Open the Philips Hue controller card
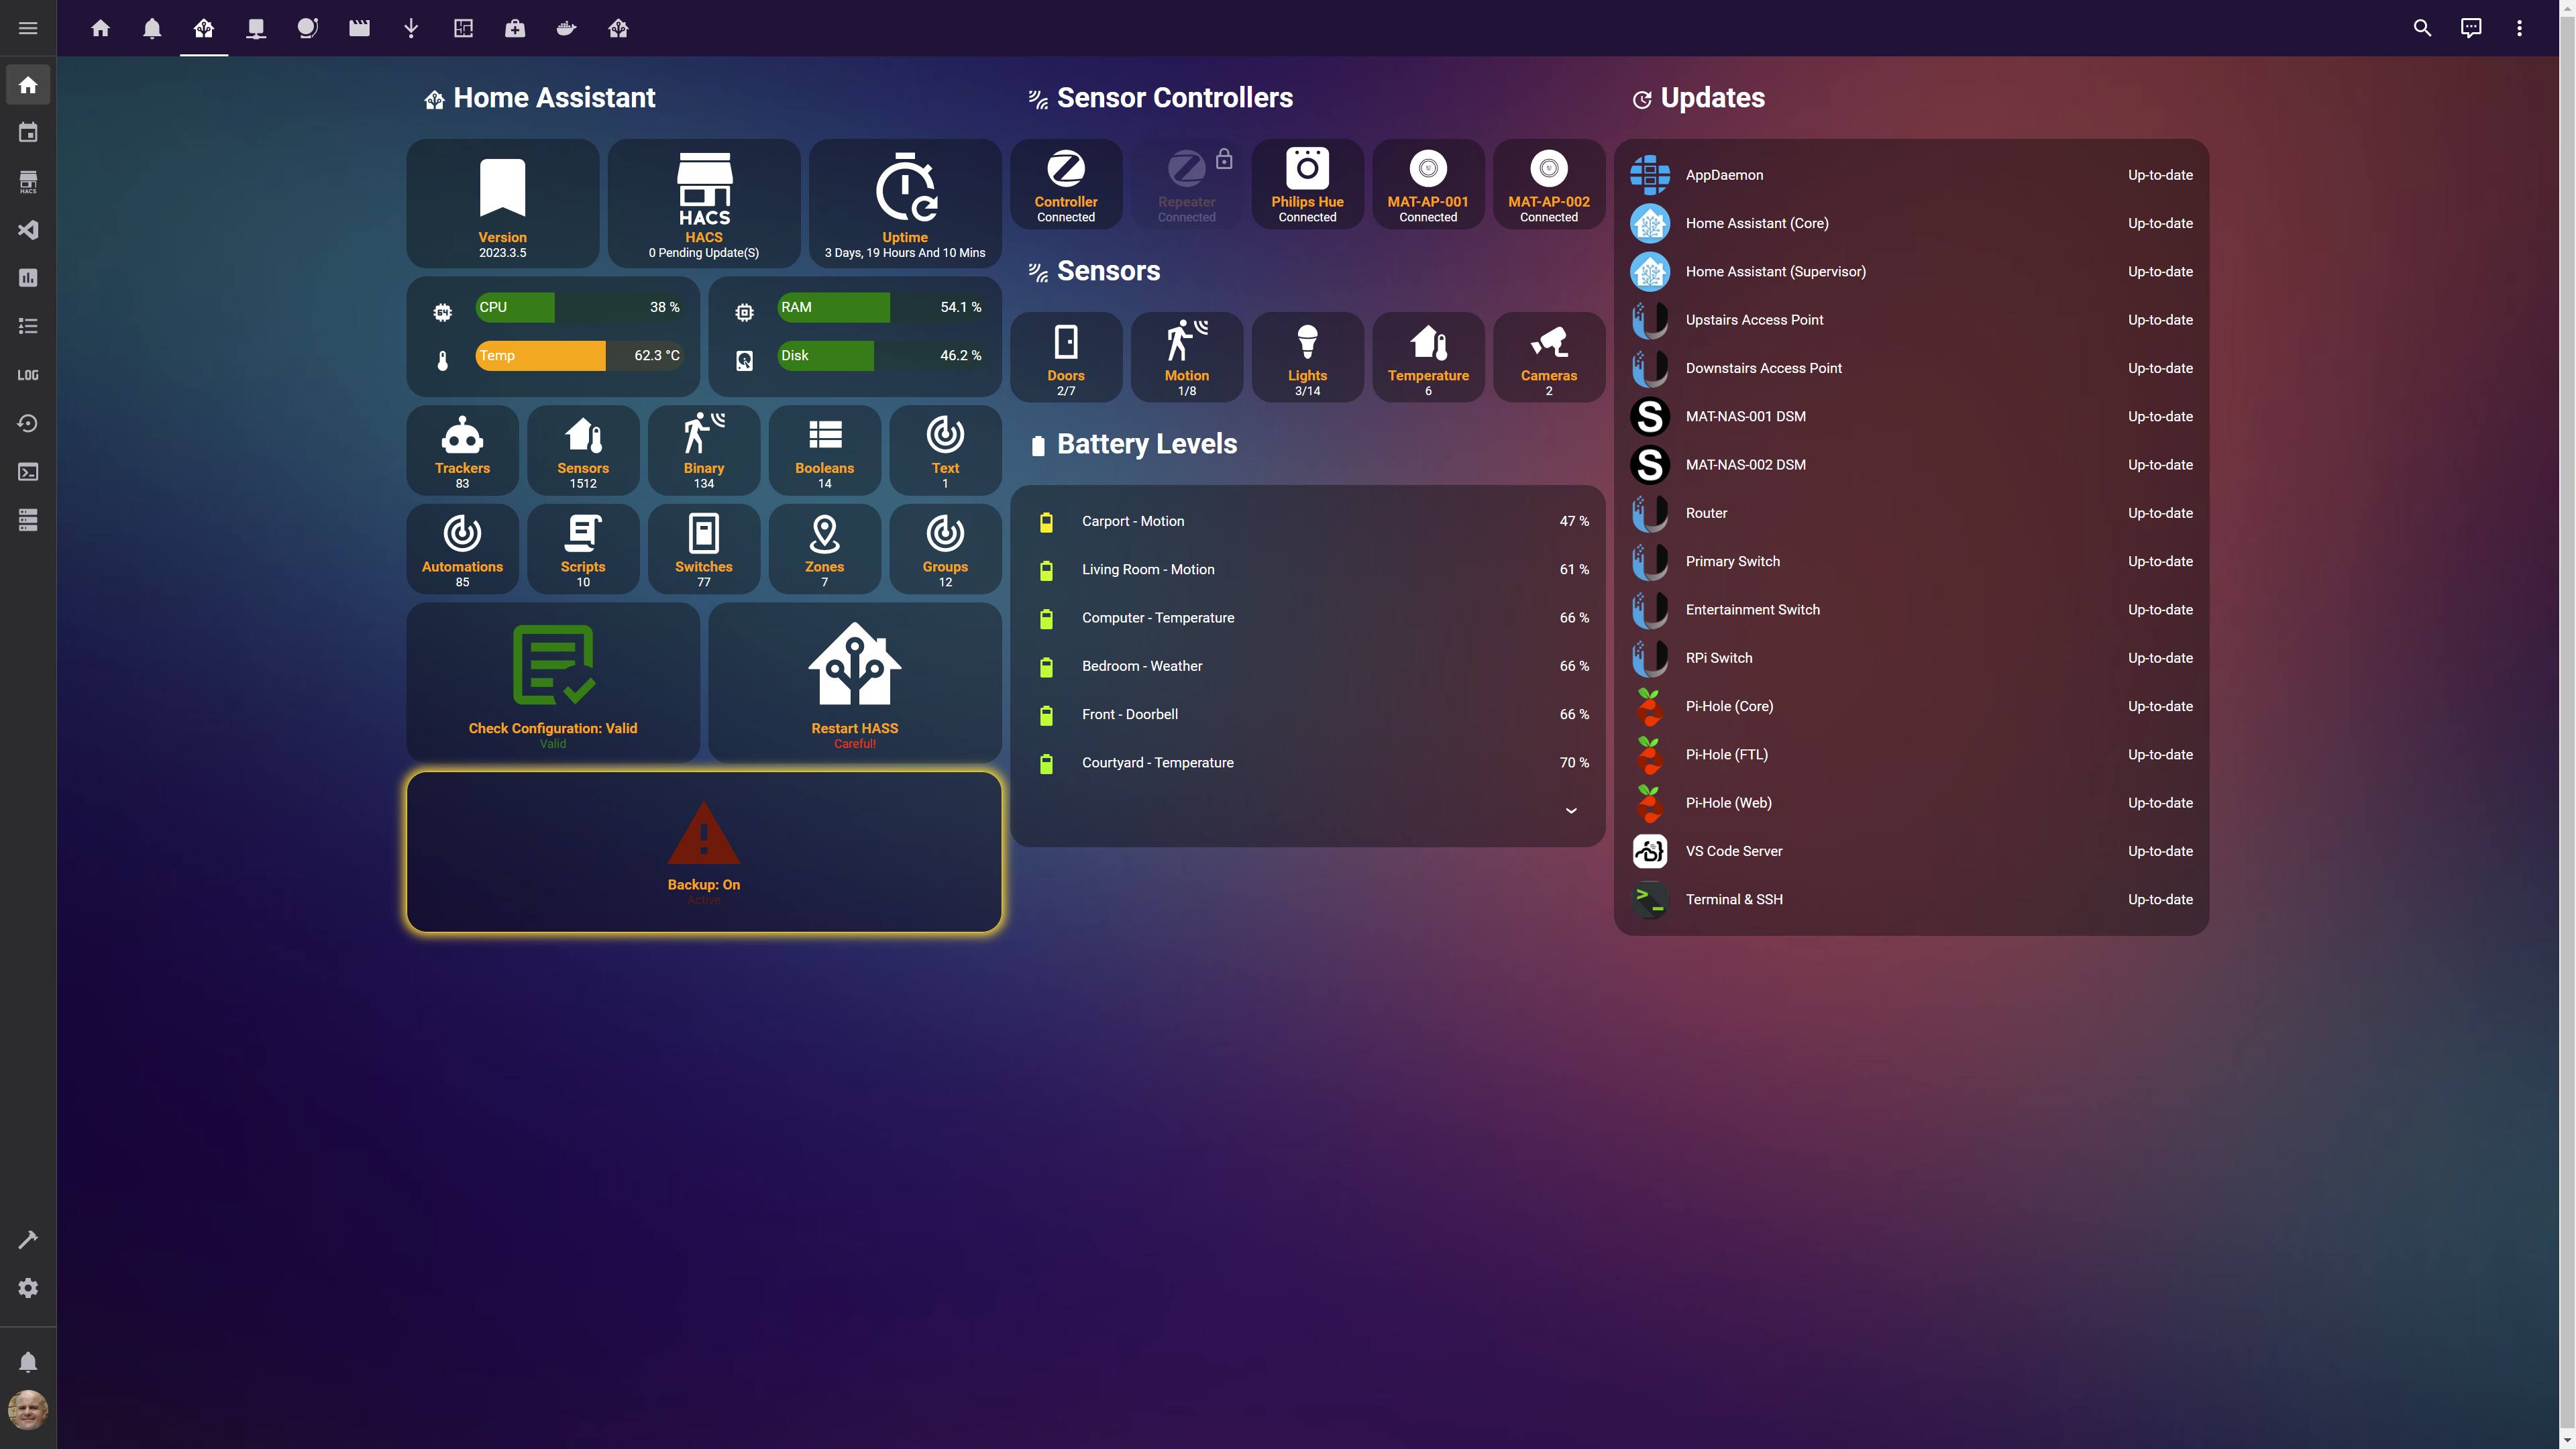The width and height of the screenshot is (2576, 1449). pyautogui.click(x=1307, y=184)
